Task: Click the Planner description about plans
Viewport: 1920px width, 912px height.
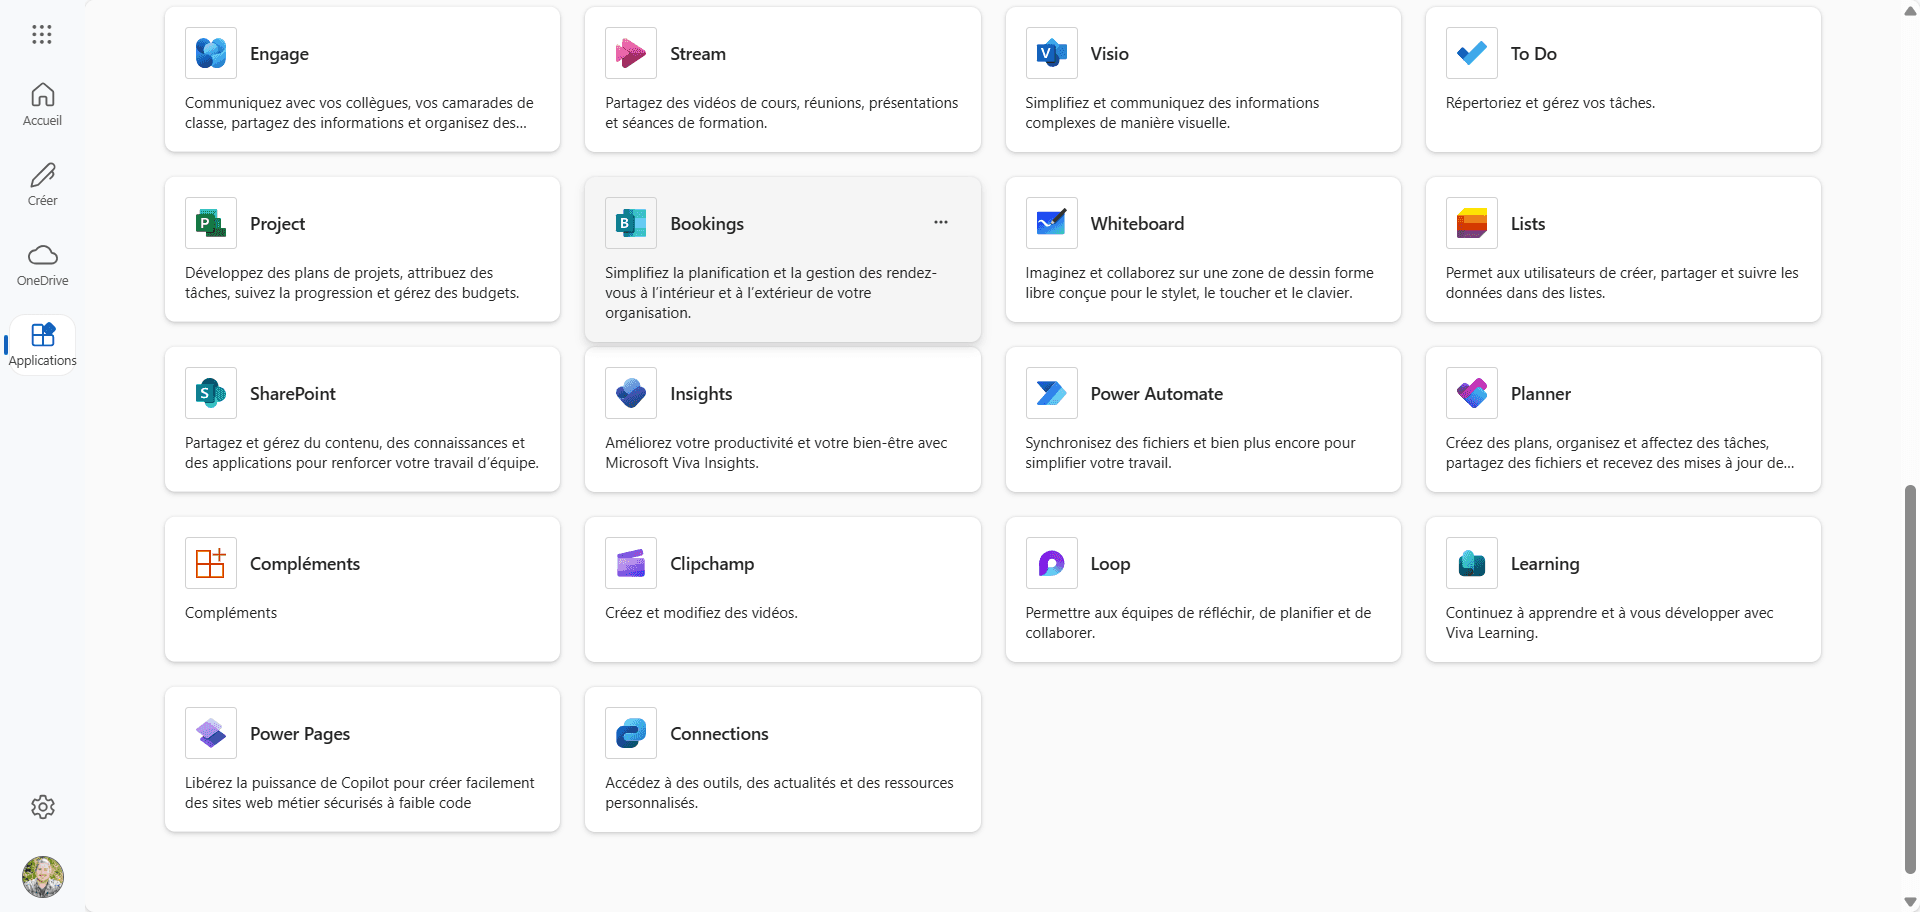Action: [x=1620, y=453]
